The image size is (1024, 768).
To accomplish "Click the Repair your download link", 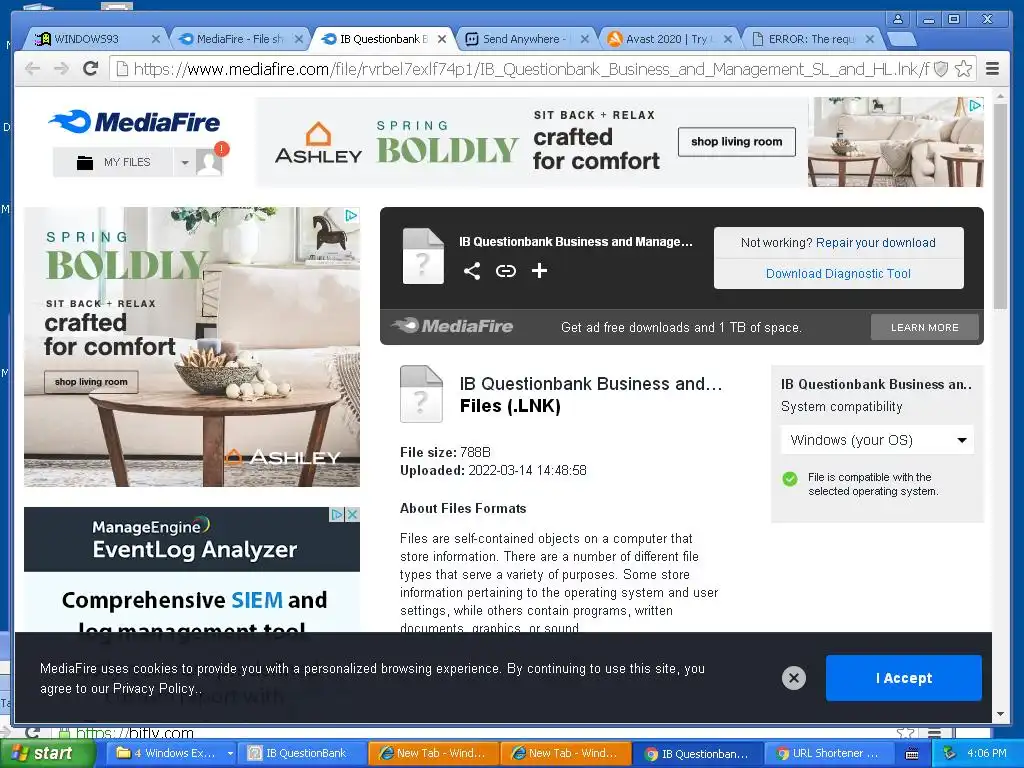I will tap(875, 242).
